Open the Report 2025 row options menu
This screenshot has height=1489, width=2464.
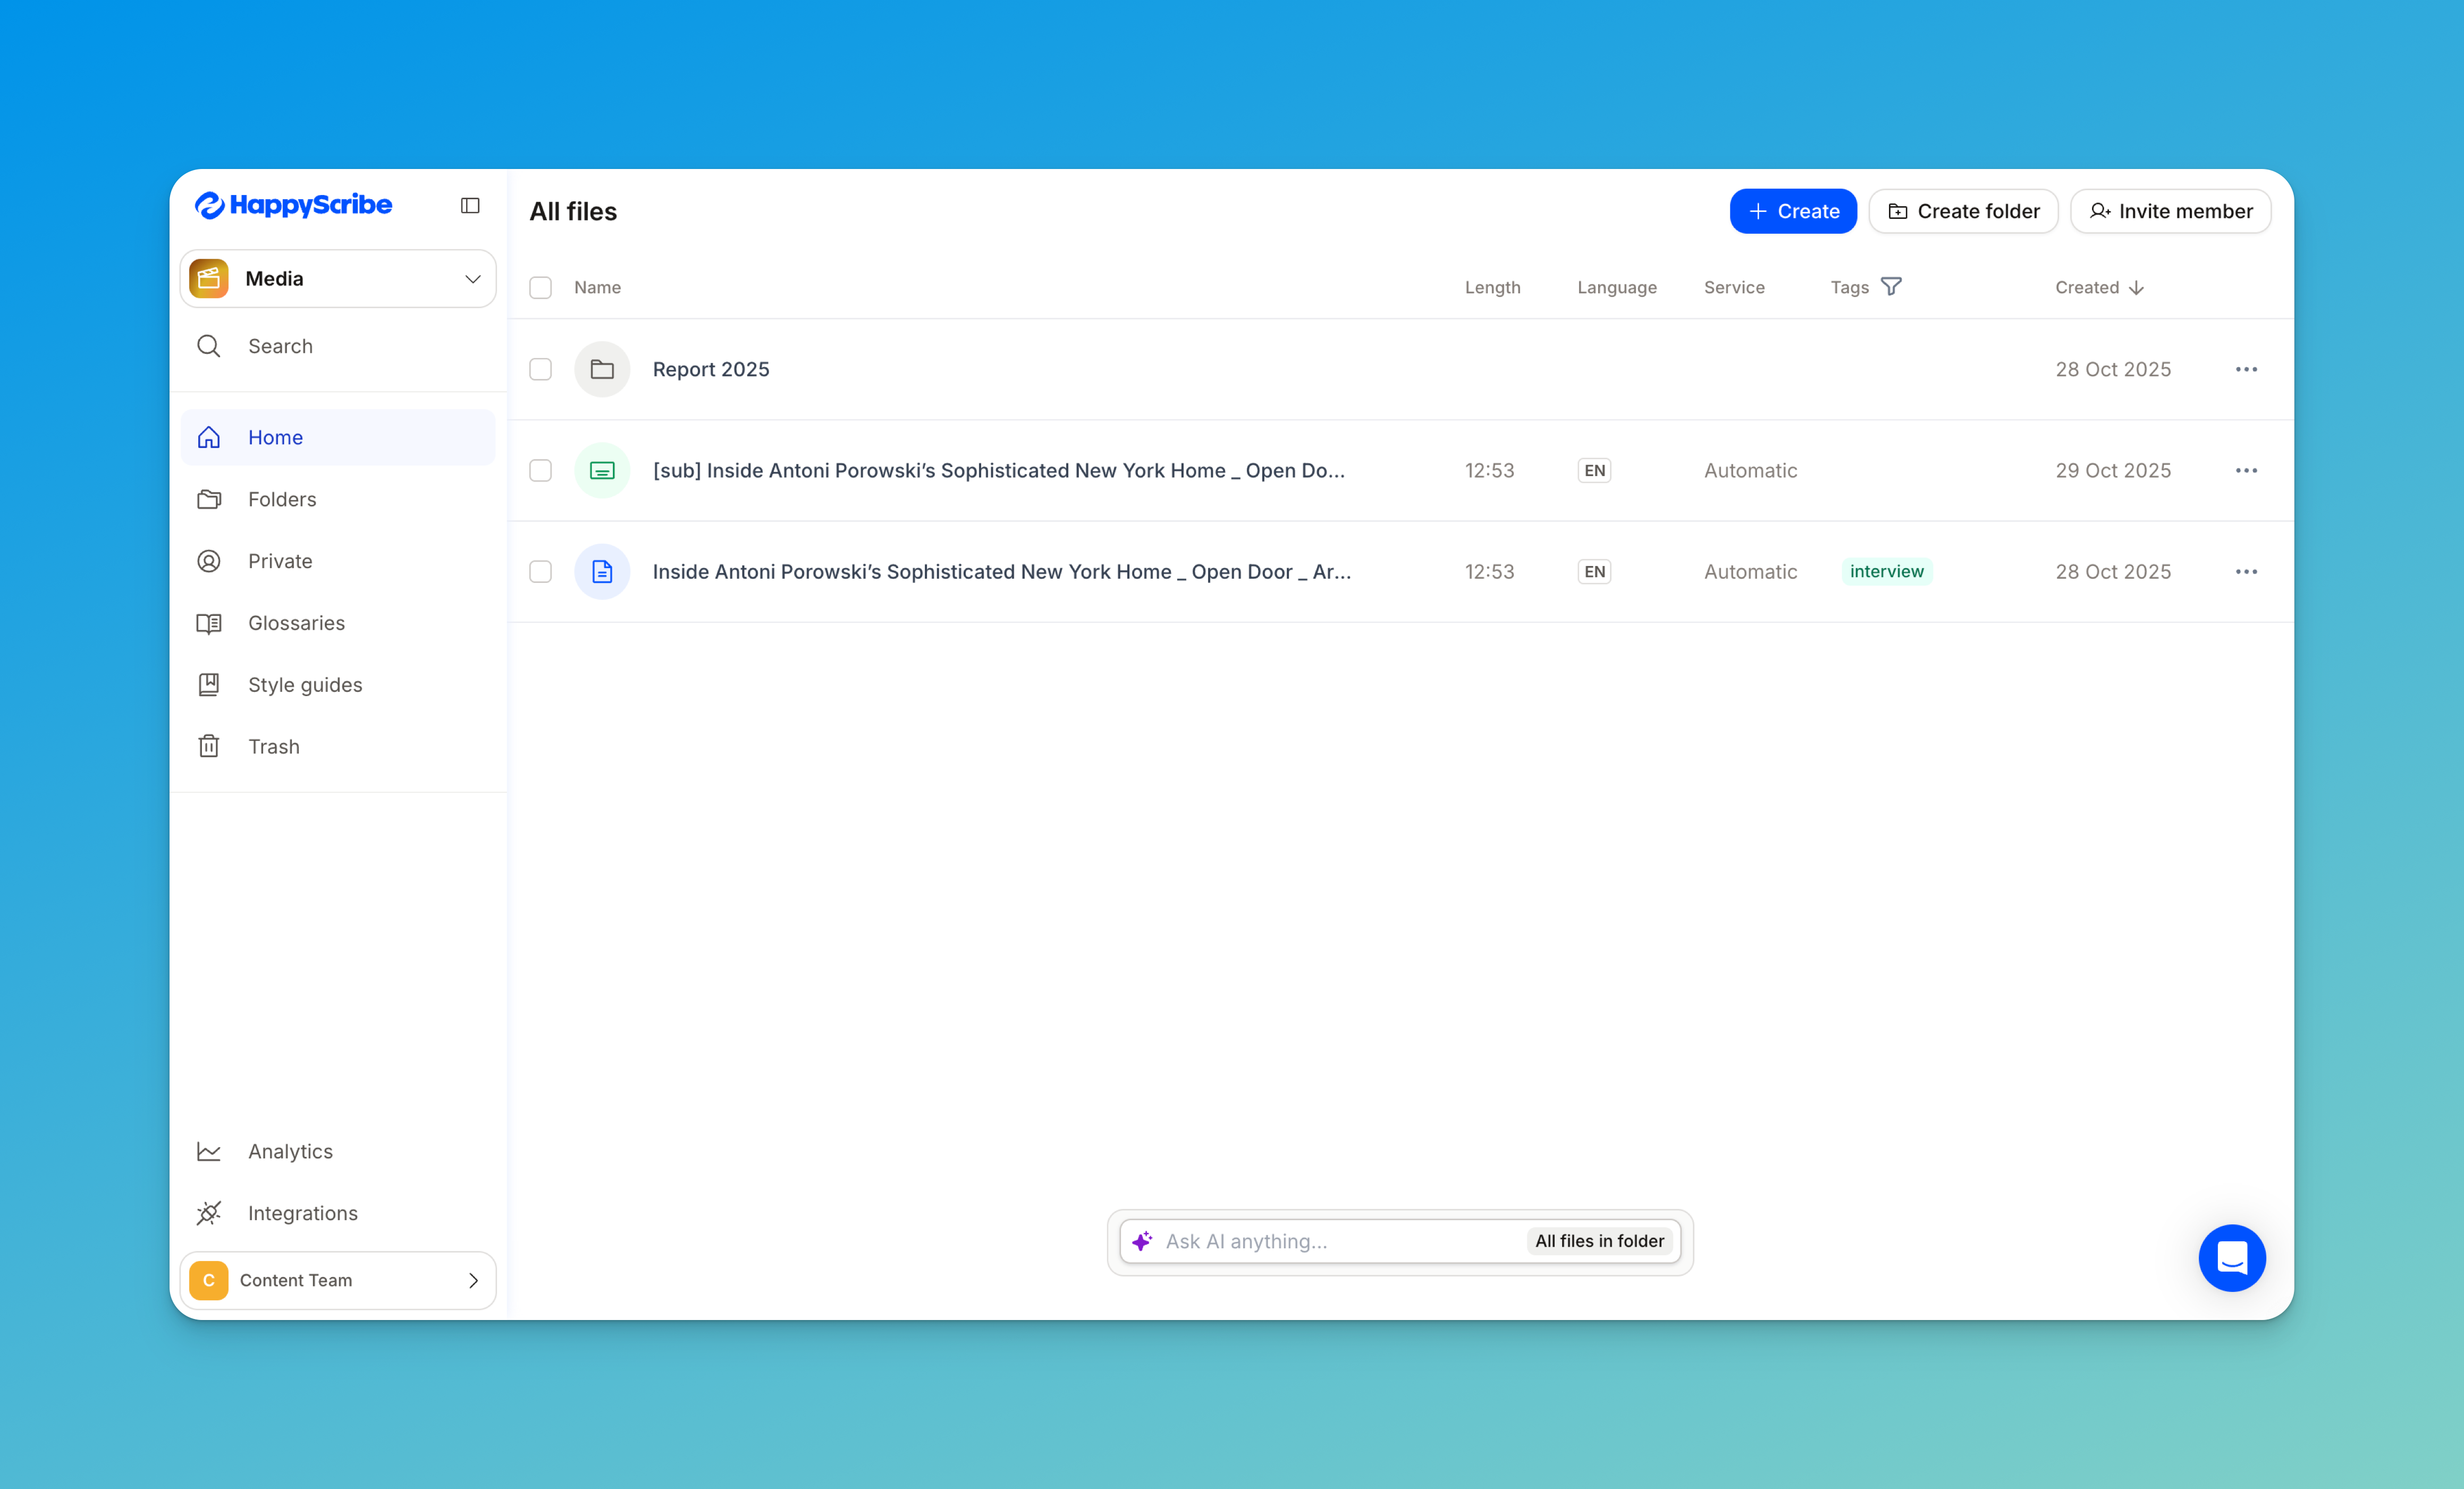(2245, 369)
